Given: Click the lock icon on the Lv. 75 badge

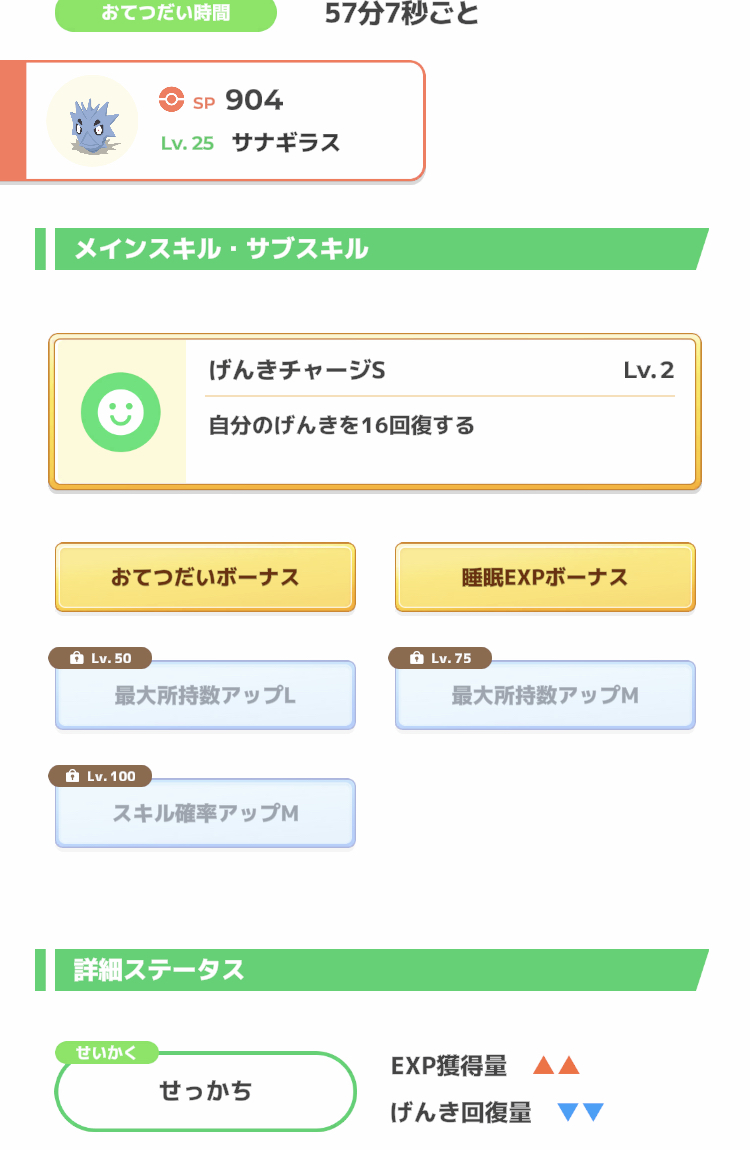Looking at the screenshot, I should (x=417, y=658).
